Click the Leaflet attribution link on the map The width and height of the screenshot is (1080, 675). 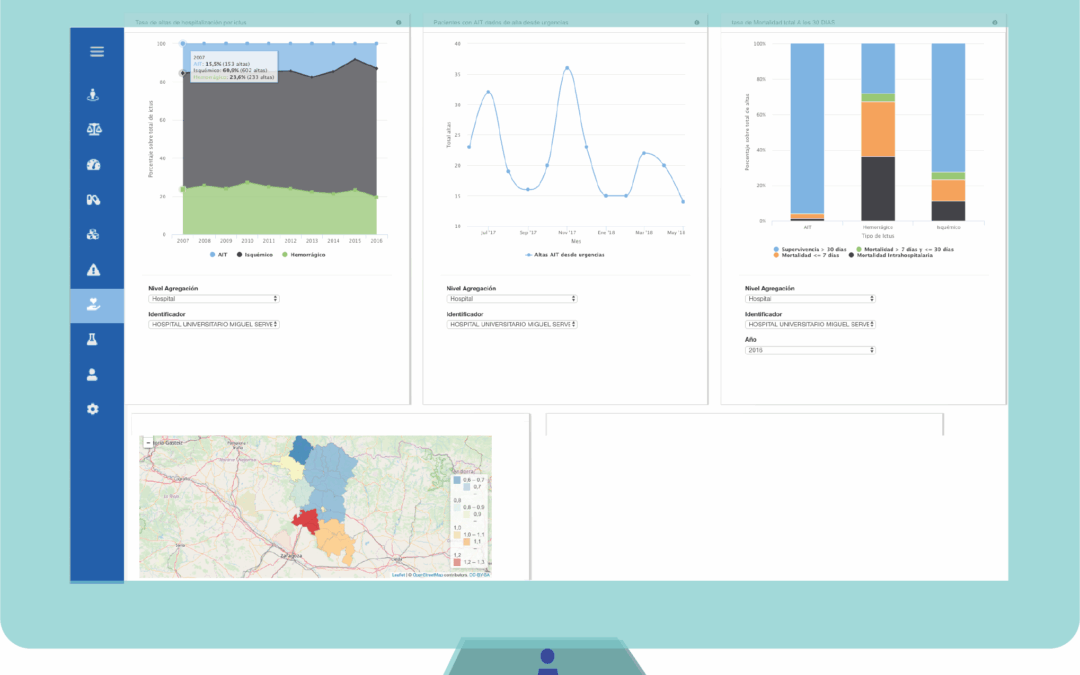pos(397,574)
